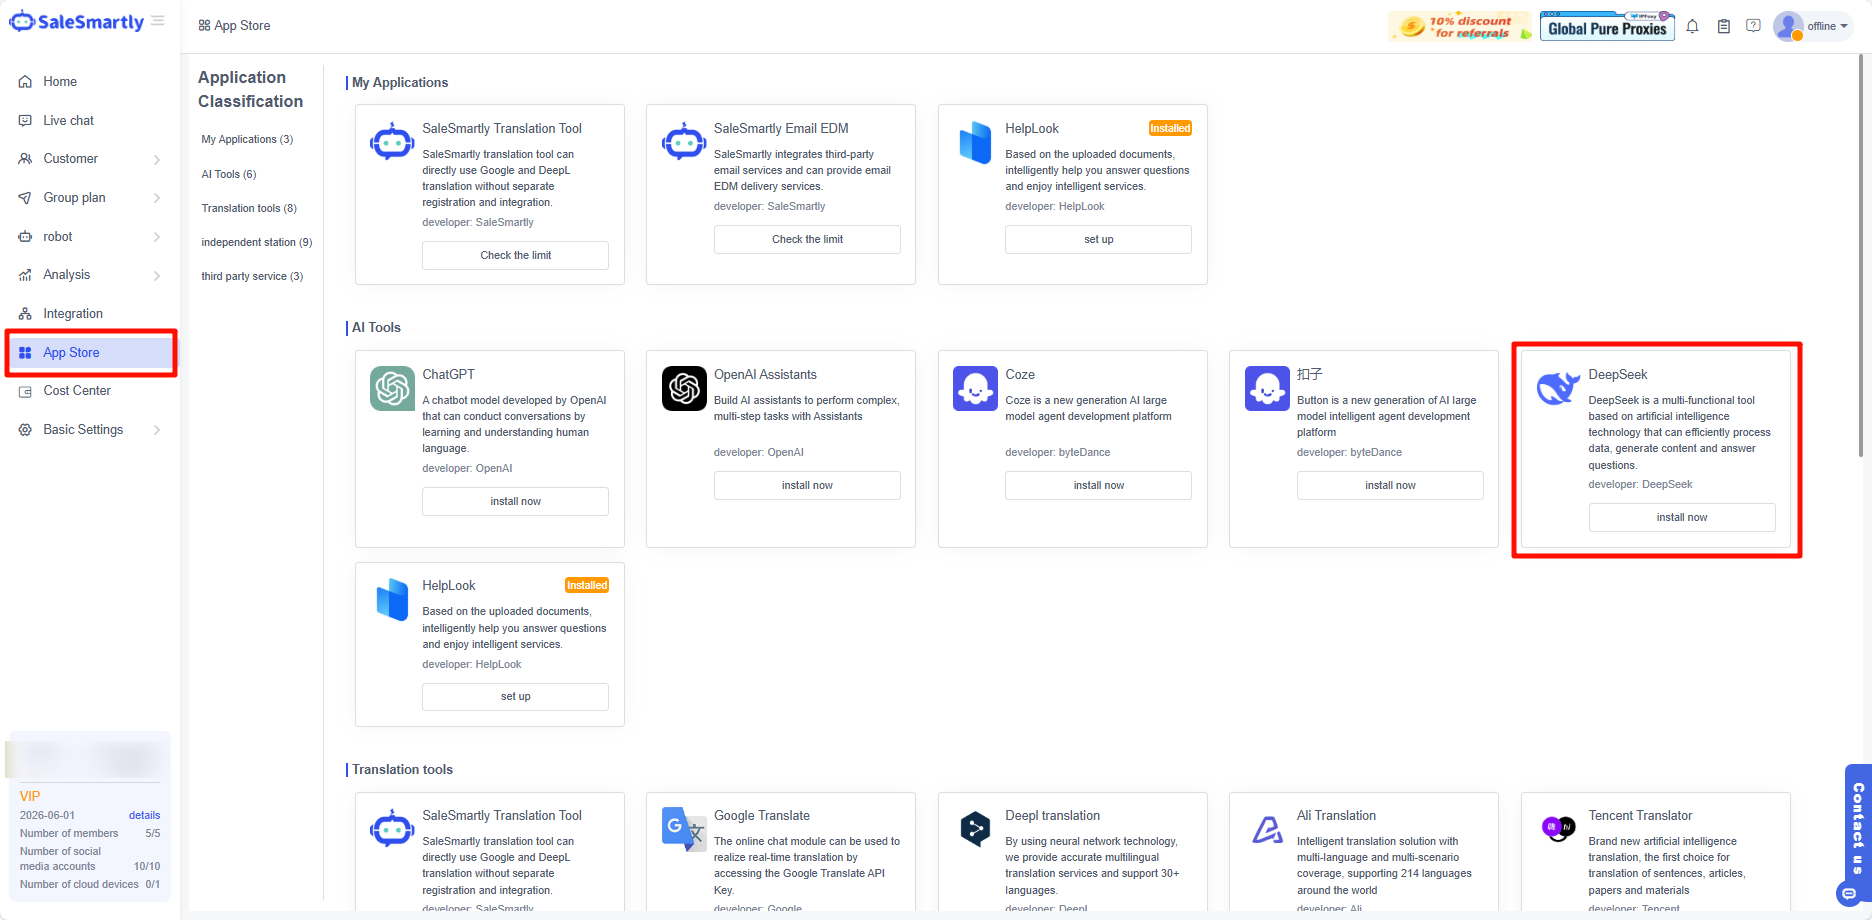Image resolution: width=1872 pixels, height=920 pixels.
Task: Select the AI Tools (6) category
Action: point(229,174)
